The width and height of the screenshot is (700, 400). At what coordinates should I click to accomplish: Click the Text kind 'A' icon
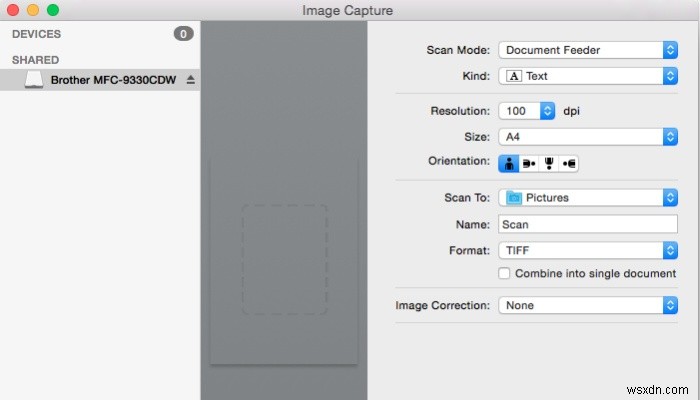point(514,76)
